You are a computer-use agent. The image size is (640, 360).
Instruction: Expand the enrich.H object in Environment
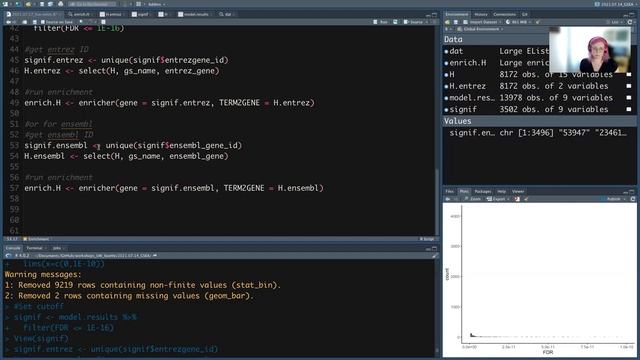[x=447, y=63]
